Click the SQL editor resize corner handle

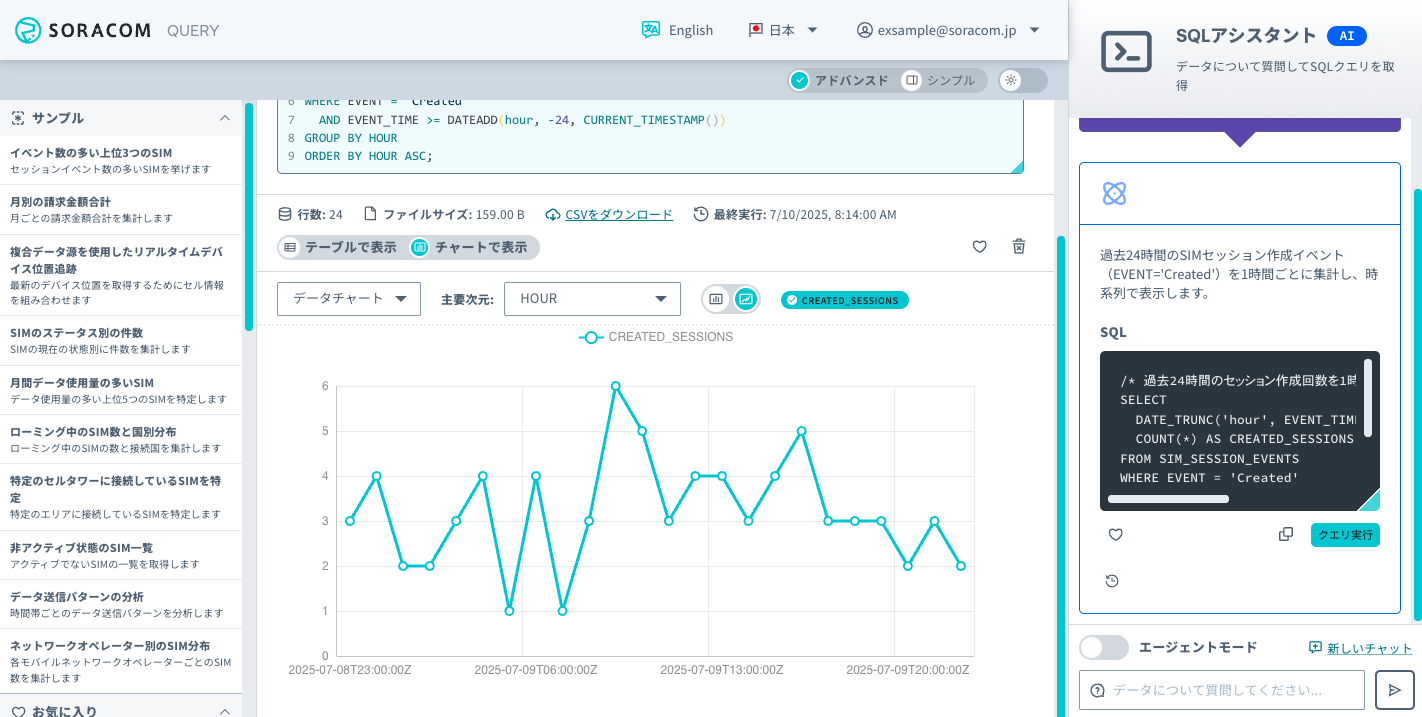1017,167
